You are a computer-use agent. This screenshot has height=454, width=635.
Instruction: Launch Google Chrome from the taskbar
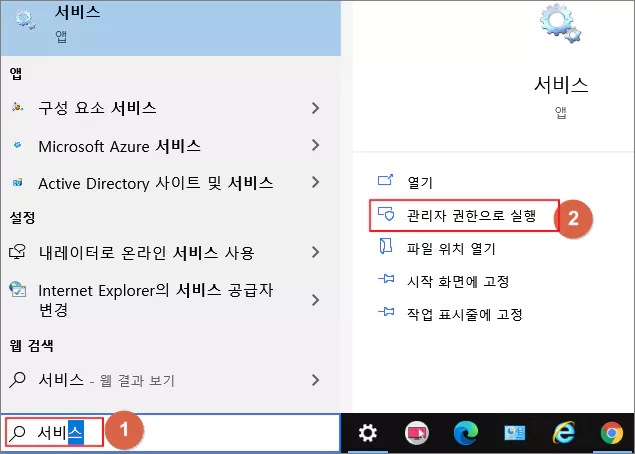pos(612,433)
